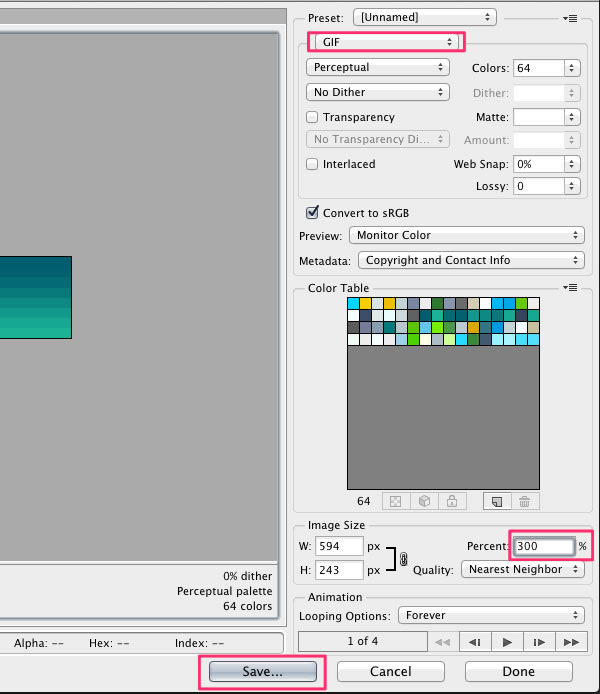The width and height of the screenshot is (600, 694).
Task: Click the "Hex: --" readout
Action: (109, 643)
